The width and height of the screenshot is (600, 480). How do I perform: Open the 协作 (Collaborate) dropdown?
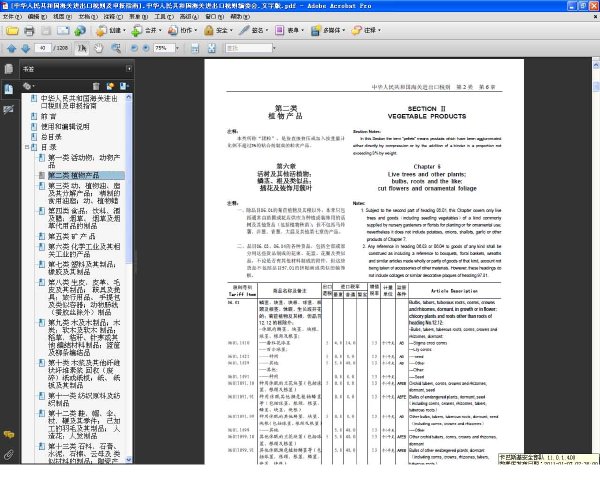click(182, 31)
